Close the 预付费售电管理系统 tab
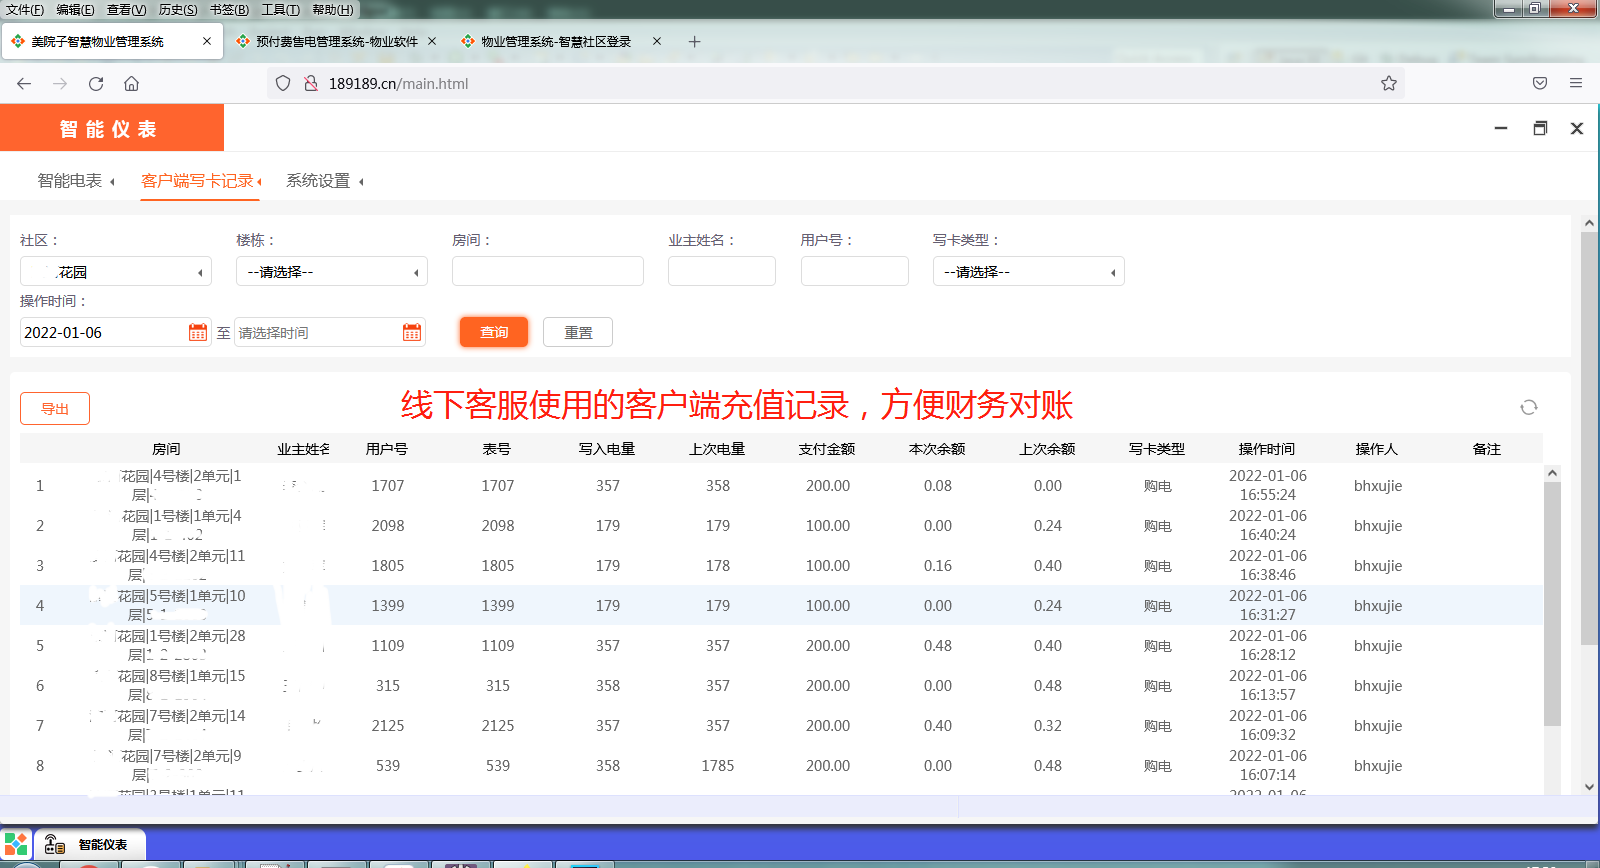 (432, 42)
